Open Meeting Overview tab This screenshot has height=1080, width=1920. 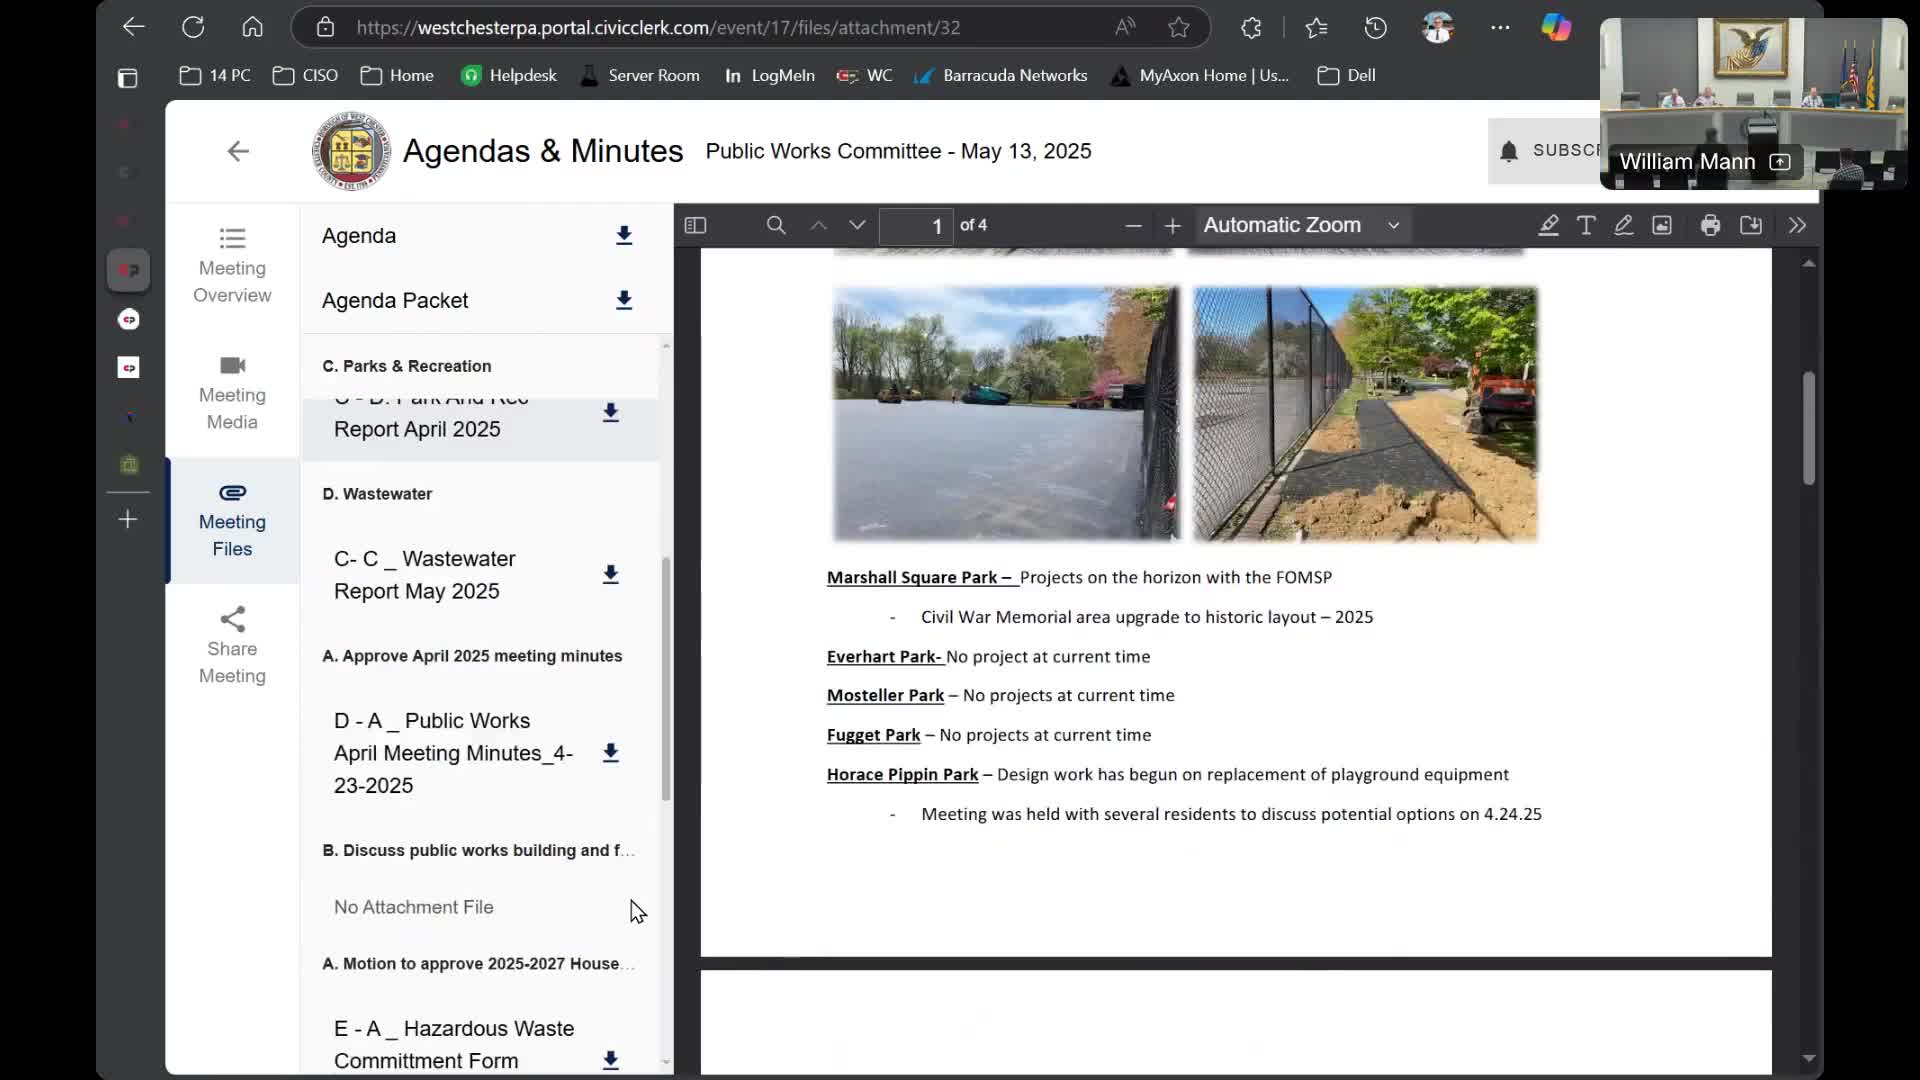[232, 266]
